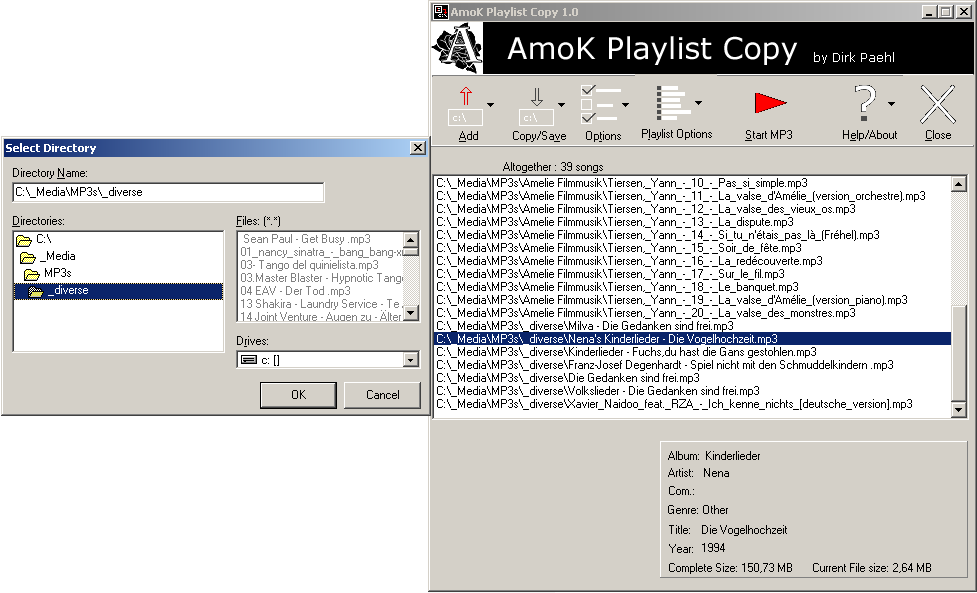
Task: Click '01_nancy_sinatra_-_bang_bang' file
Action: 322,252
